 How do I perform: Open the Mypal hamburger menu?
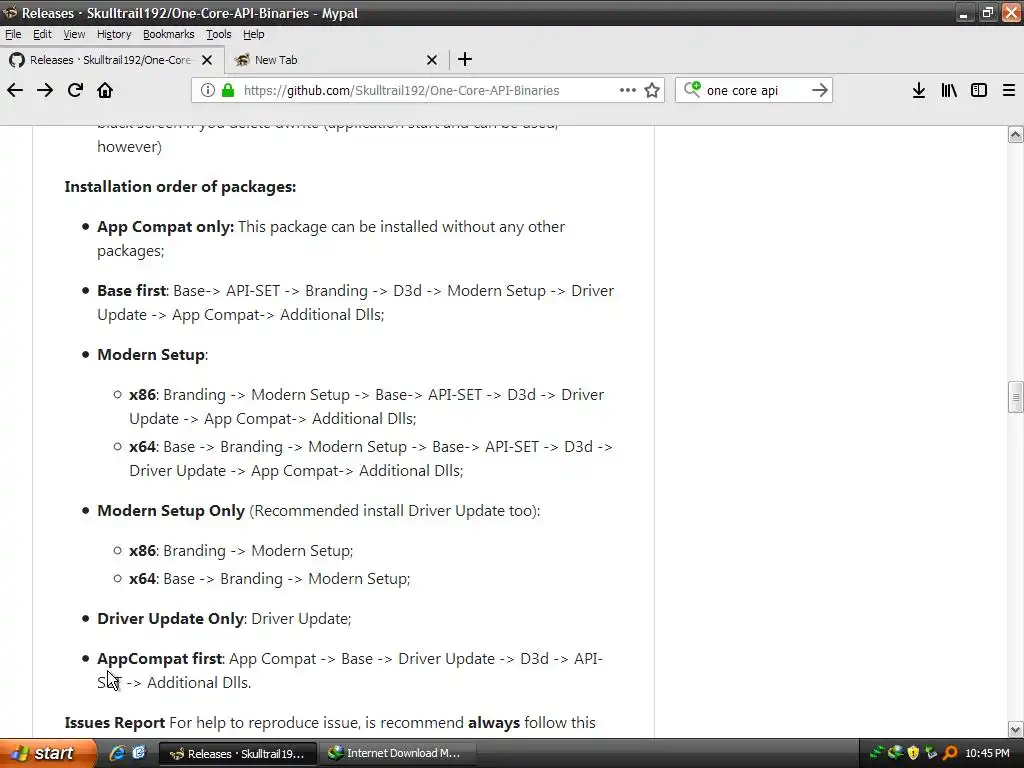[1009, 90]
